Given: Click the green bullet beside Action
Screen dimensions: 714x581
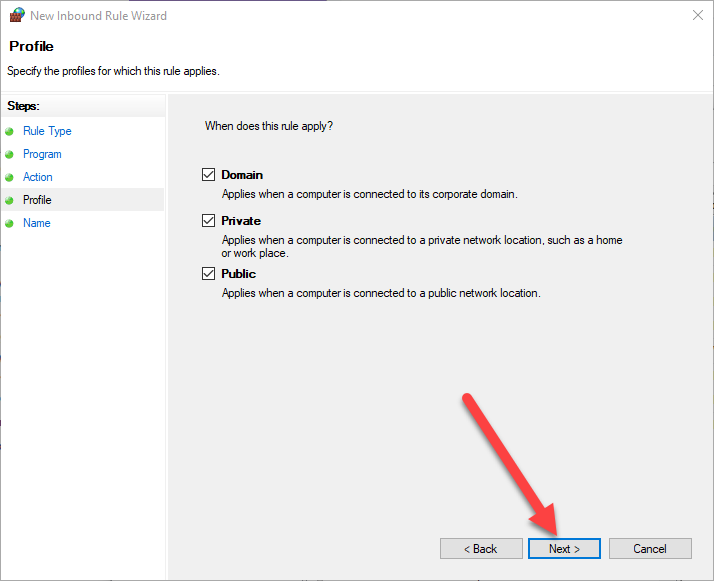Looking at the screenshot, I should [10, 177].
